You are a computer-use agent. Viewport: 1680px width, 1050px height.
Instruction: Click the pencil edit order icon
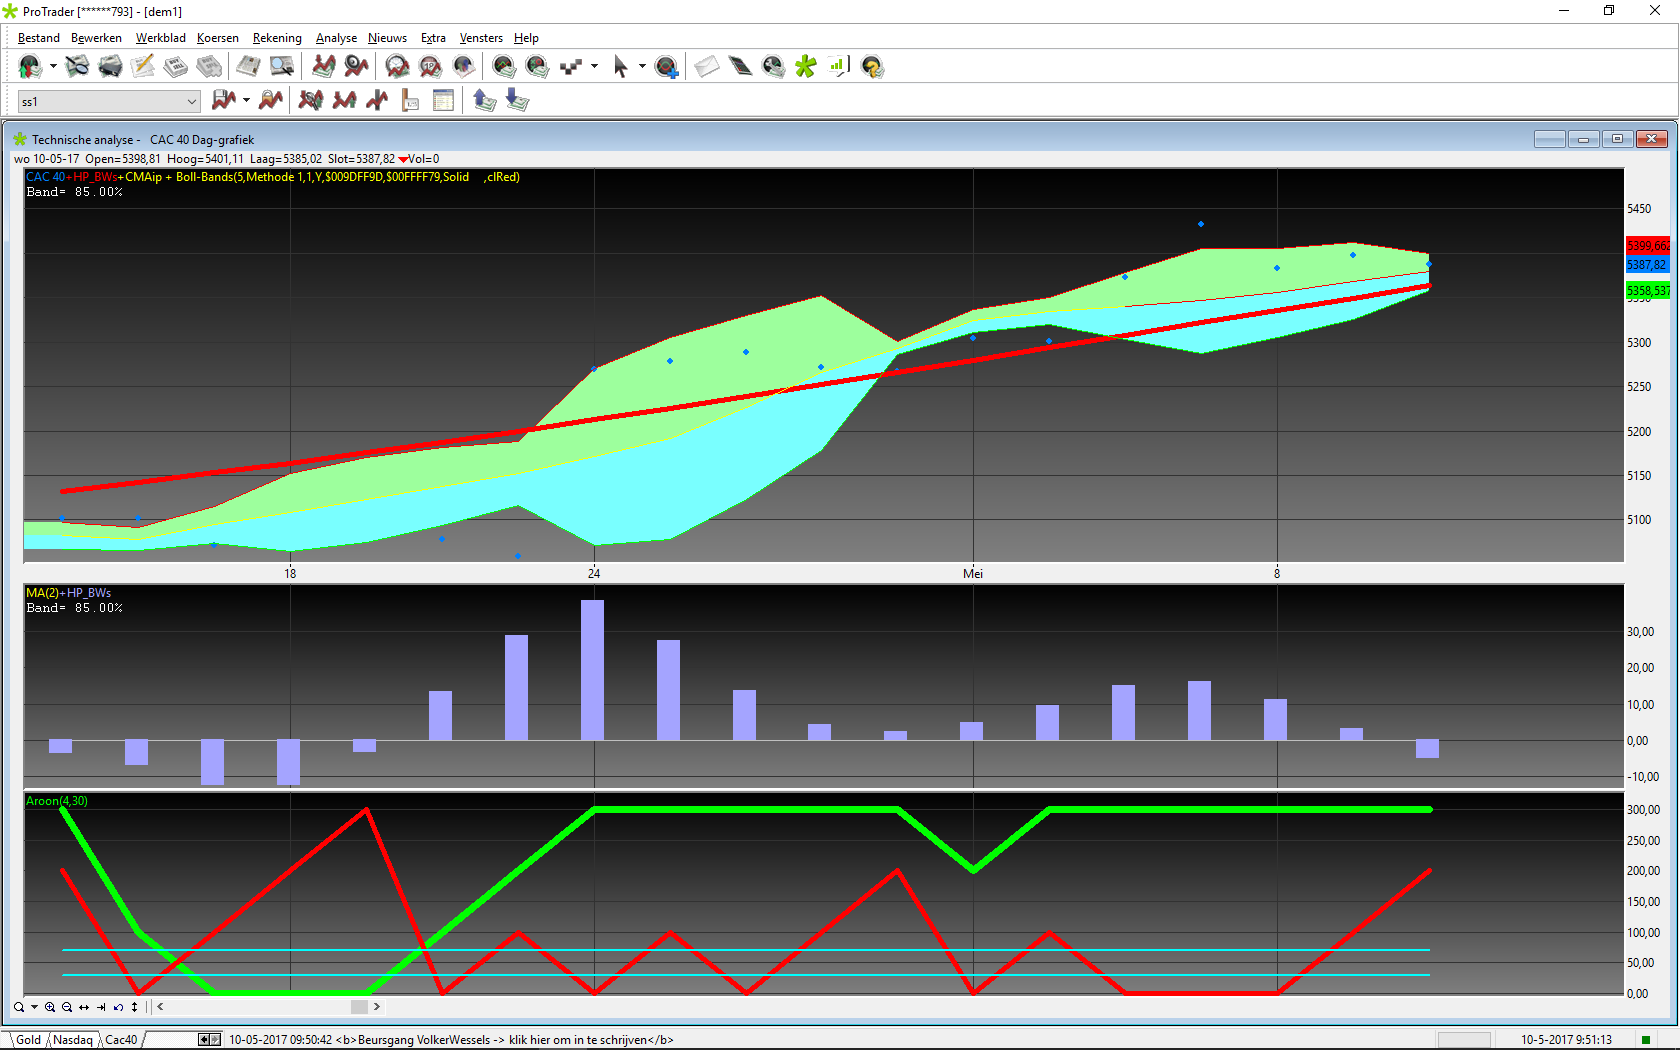[x=143, y=67]
